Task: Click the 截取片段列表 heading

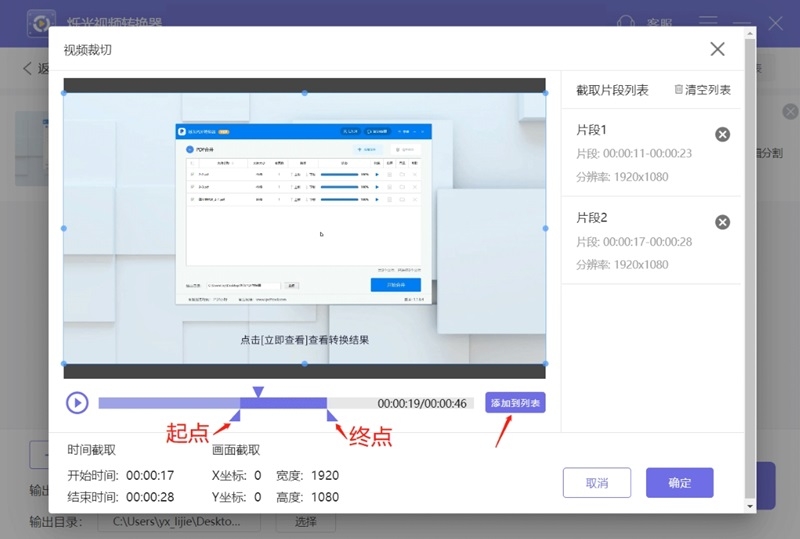Action: 612,90
